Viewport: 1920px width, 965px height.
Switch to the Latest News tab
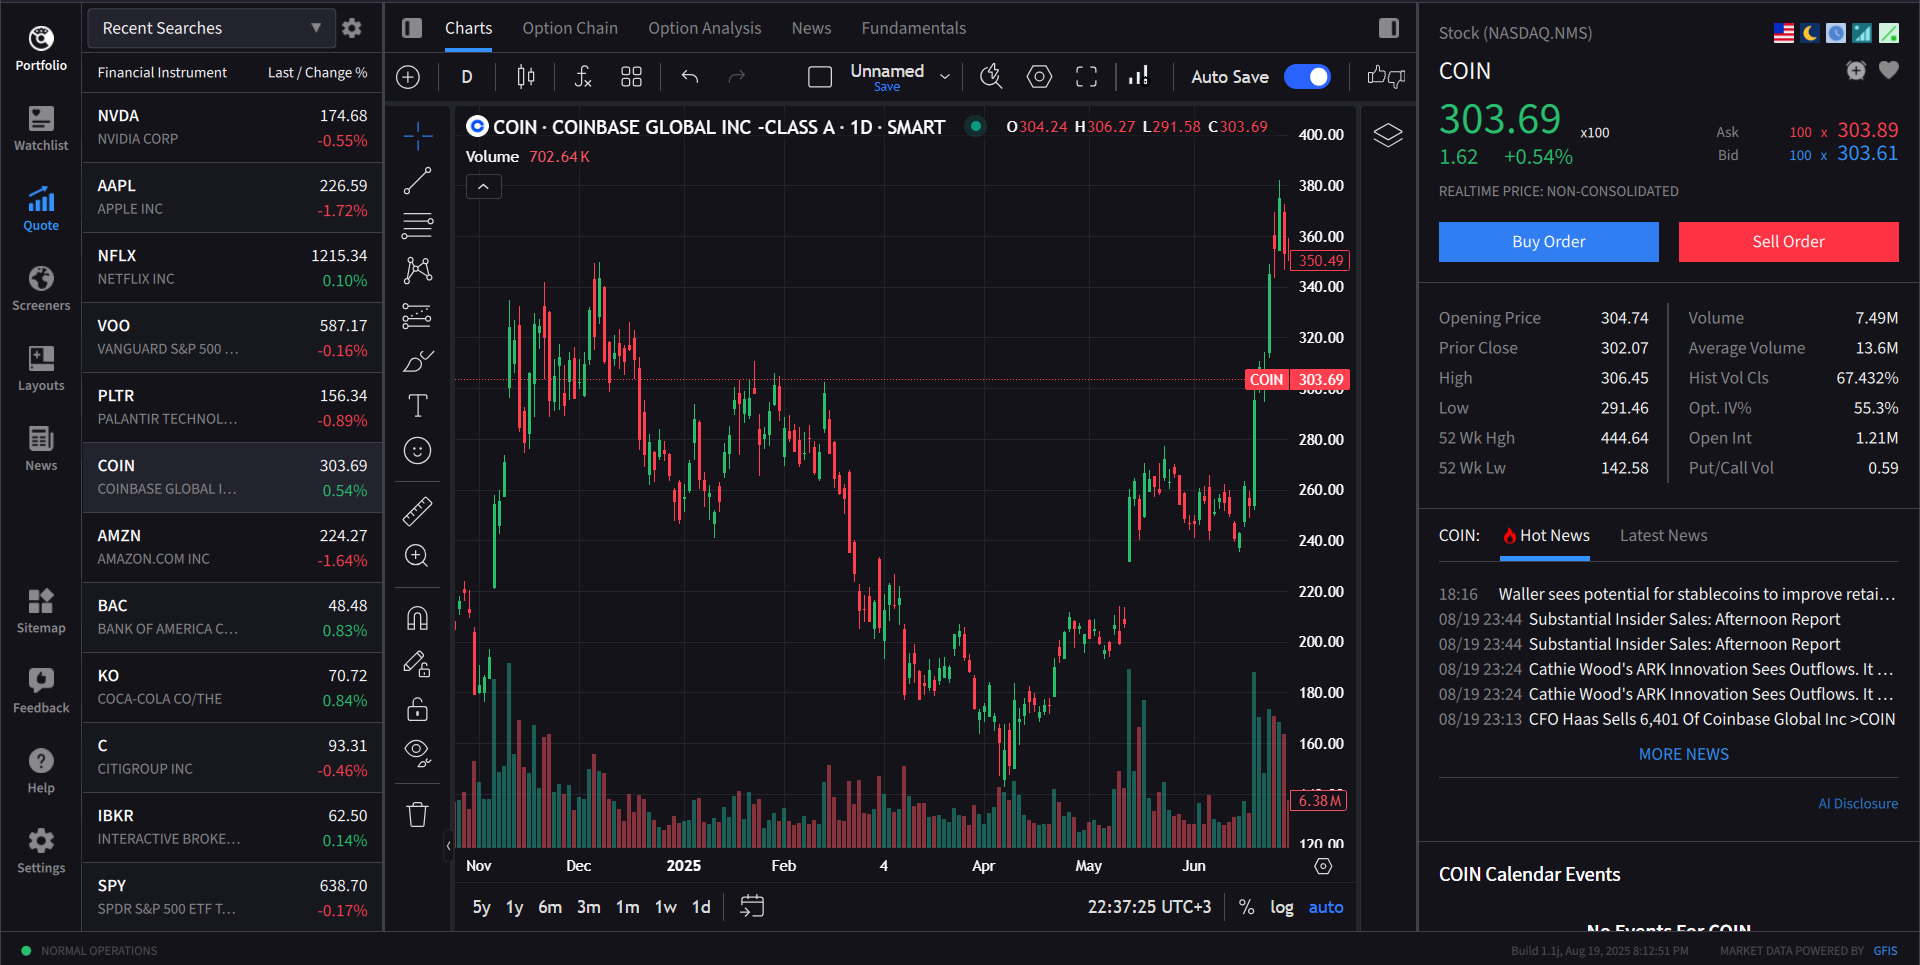pyautogui.click(x=1663, y=536)
